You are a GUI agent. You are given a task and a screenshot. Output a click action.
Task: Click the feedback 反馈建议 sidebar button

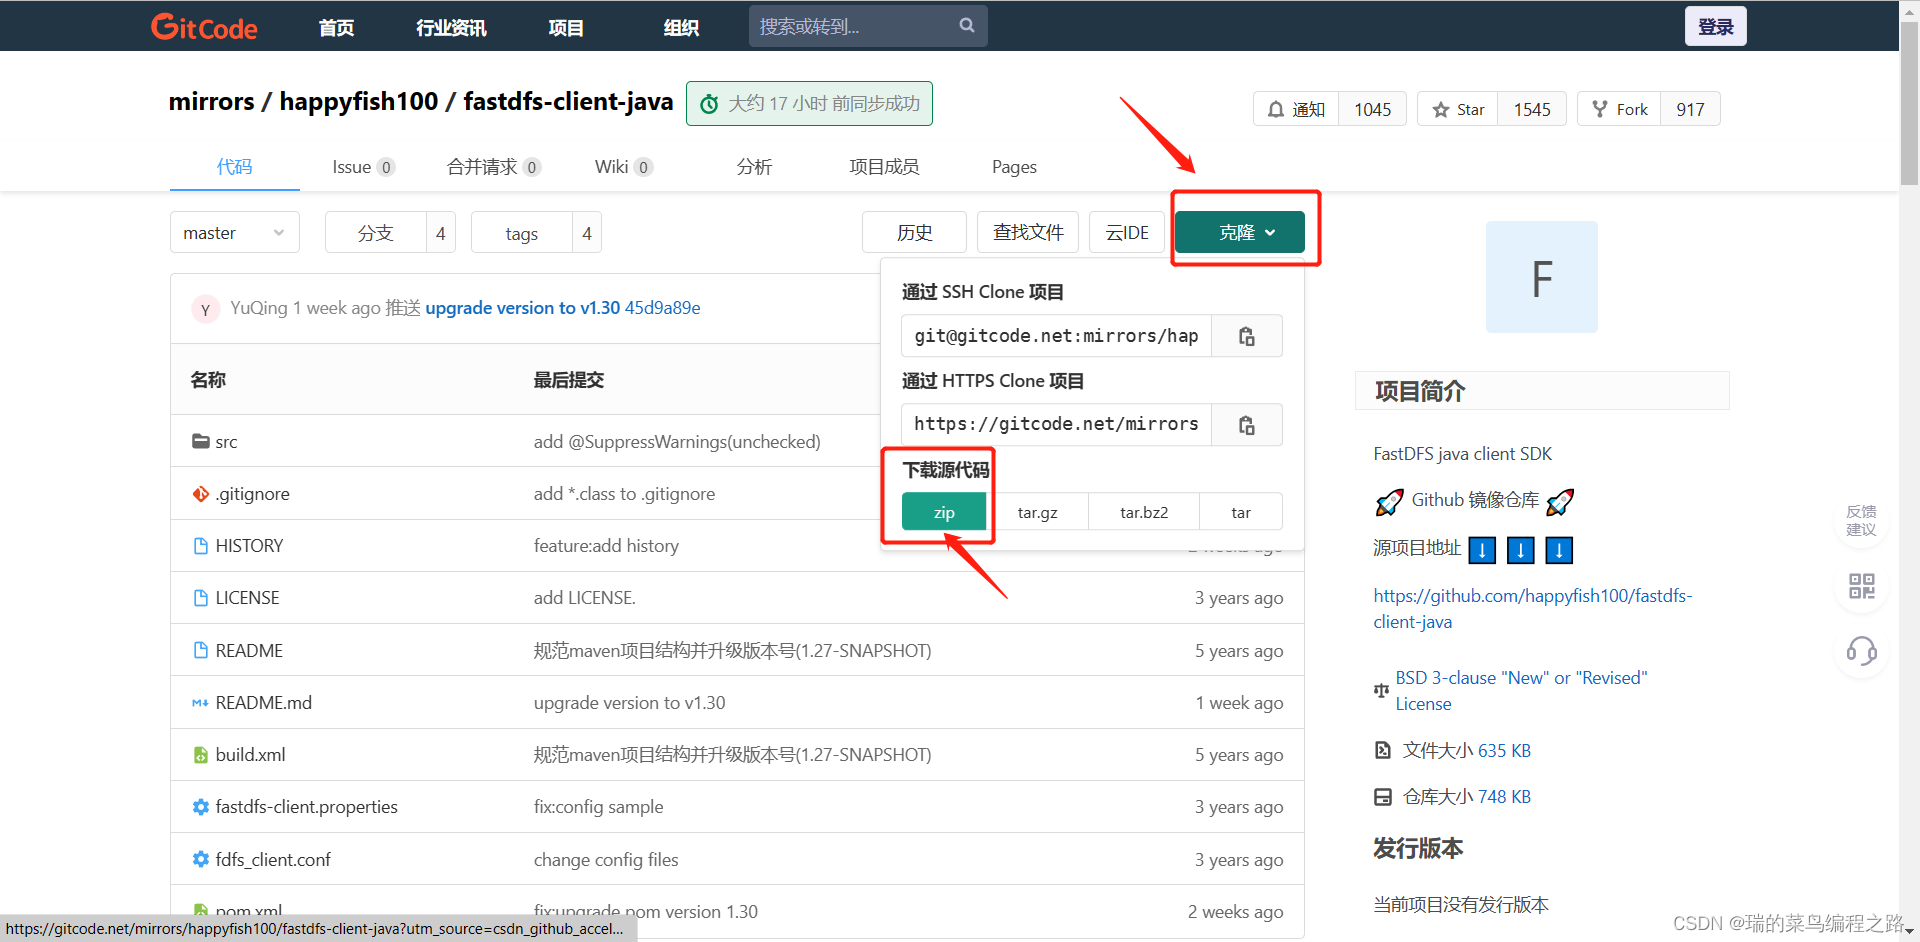(1861, 521)
